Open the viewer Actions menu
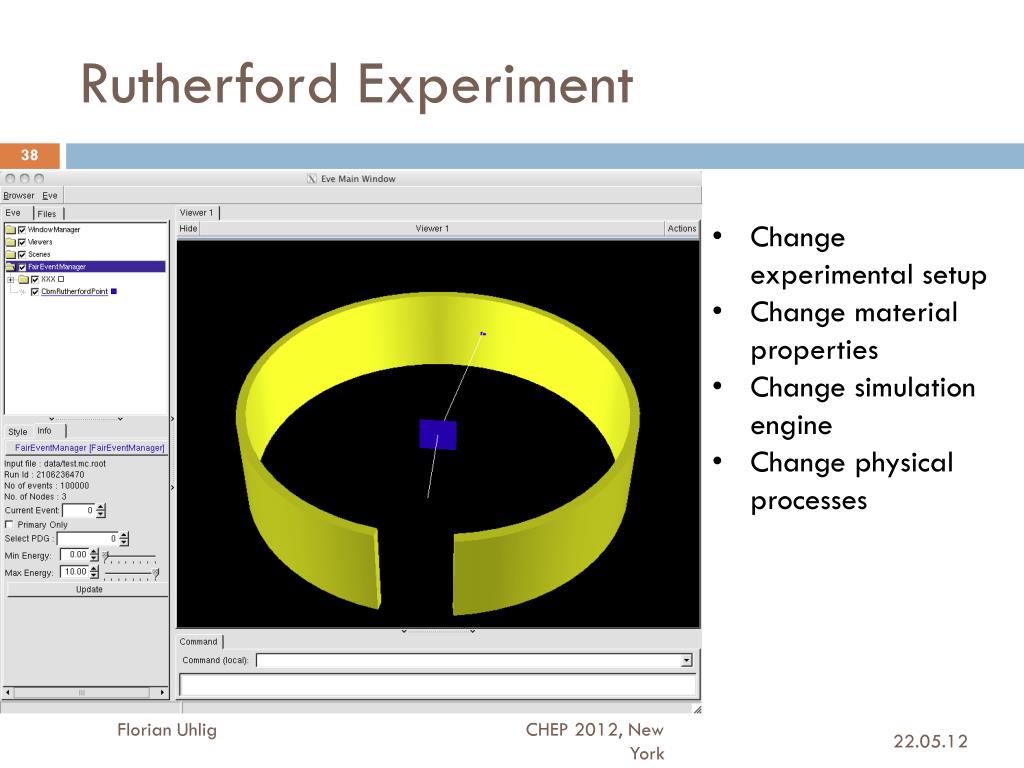The height and width of the screenshot is (768, 1024). click(x=681, y=229)
